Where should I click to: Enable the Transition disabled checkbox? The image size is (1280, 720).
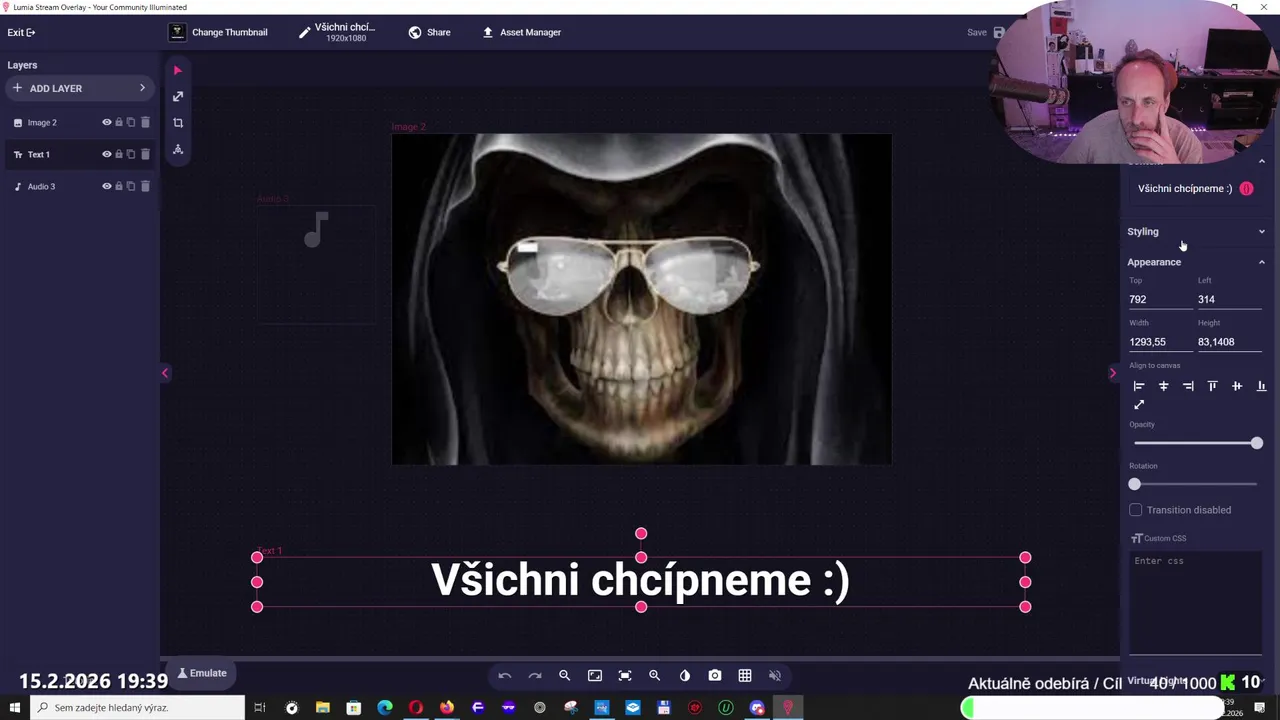[1136, 510]
